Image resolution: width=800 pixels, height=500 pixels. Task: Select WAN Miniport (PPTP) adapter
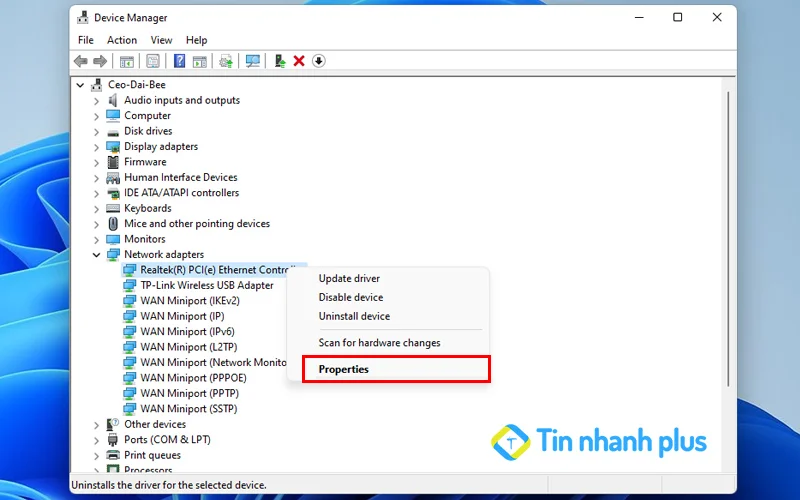click(188, 393)
